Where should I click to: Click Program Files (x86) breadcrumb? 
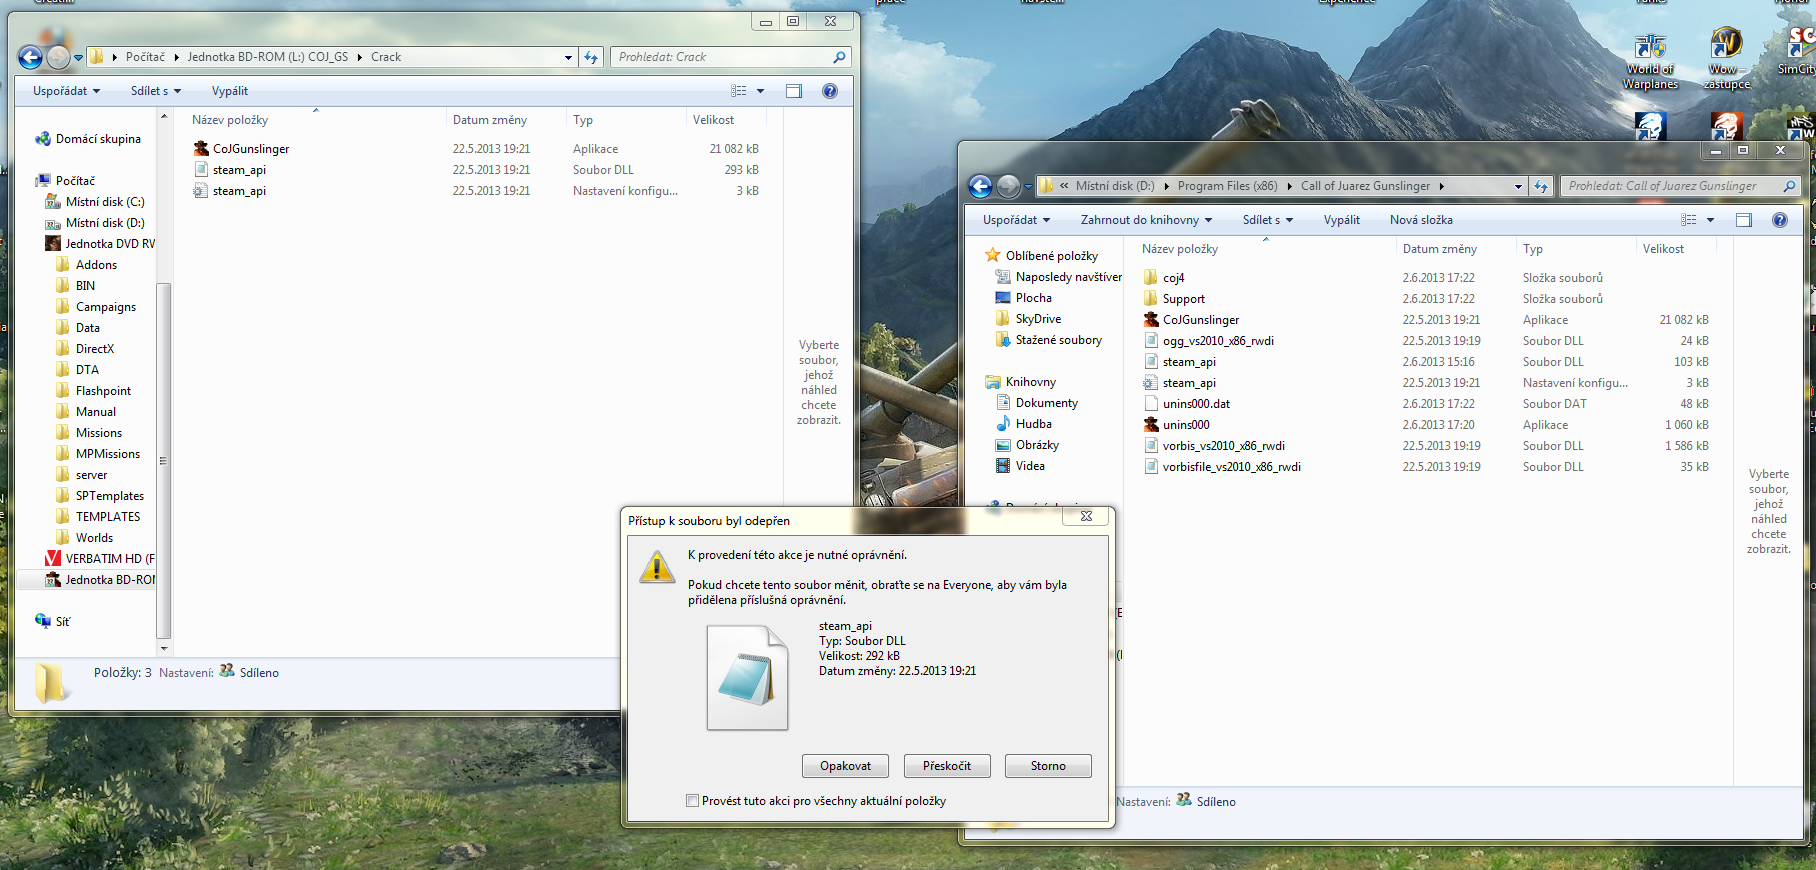1227,186
